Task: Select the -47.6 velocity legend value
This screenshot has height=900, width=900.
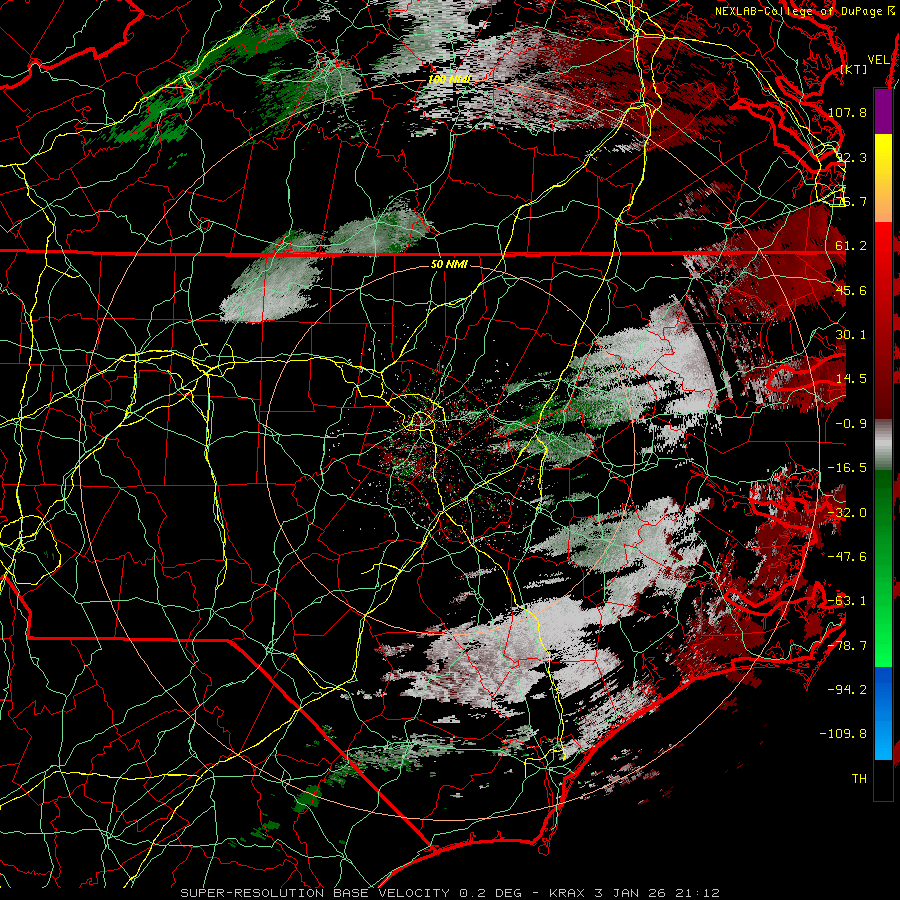Action: (847, 557)
